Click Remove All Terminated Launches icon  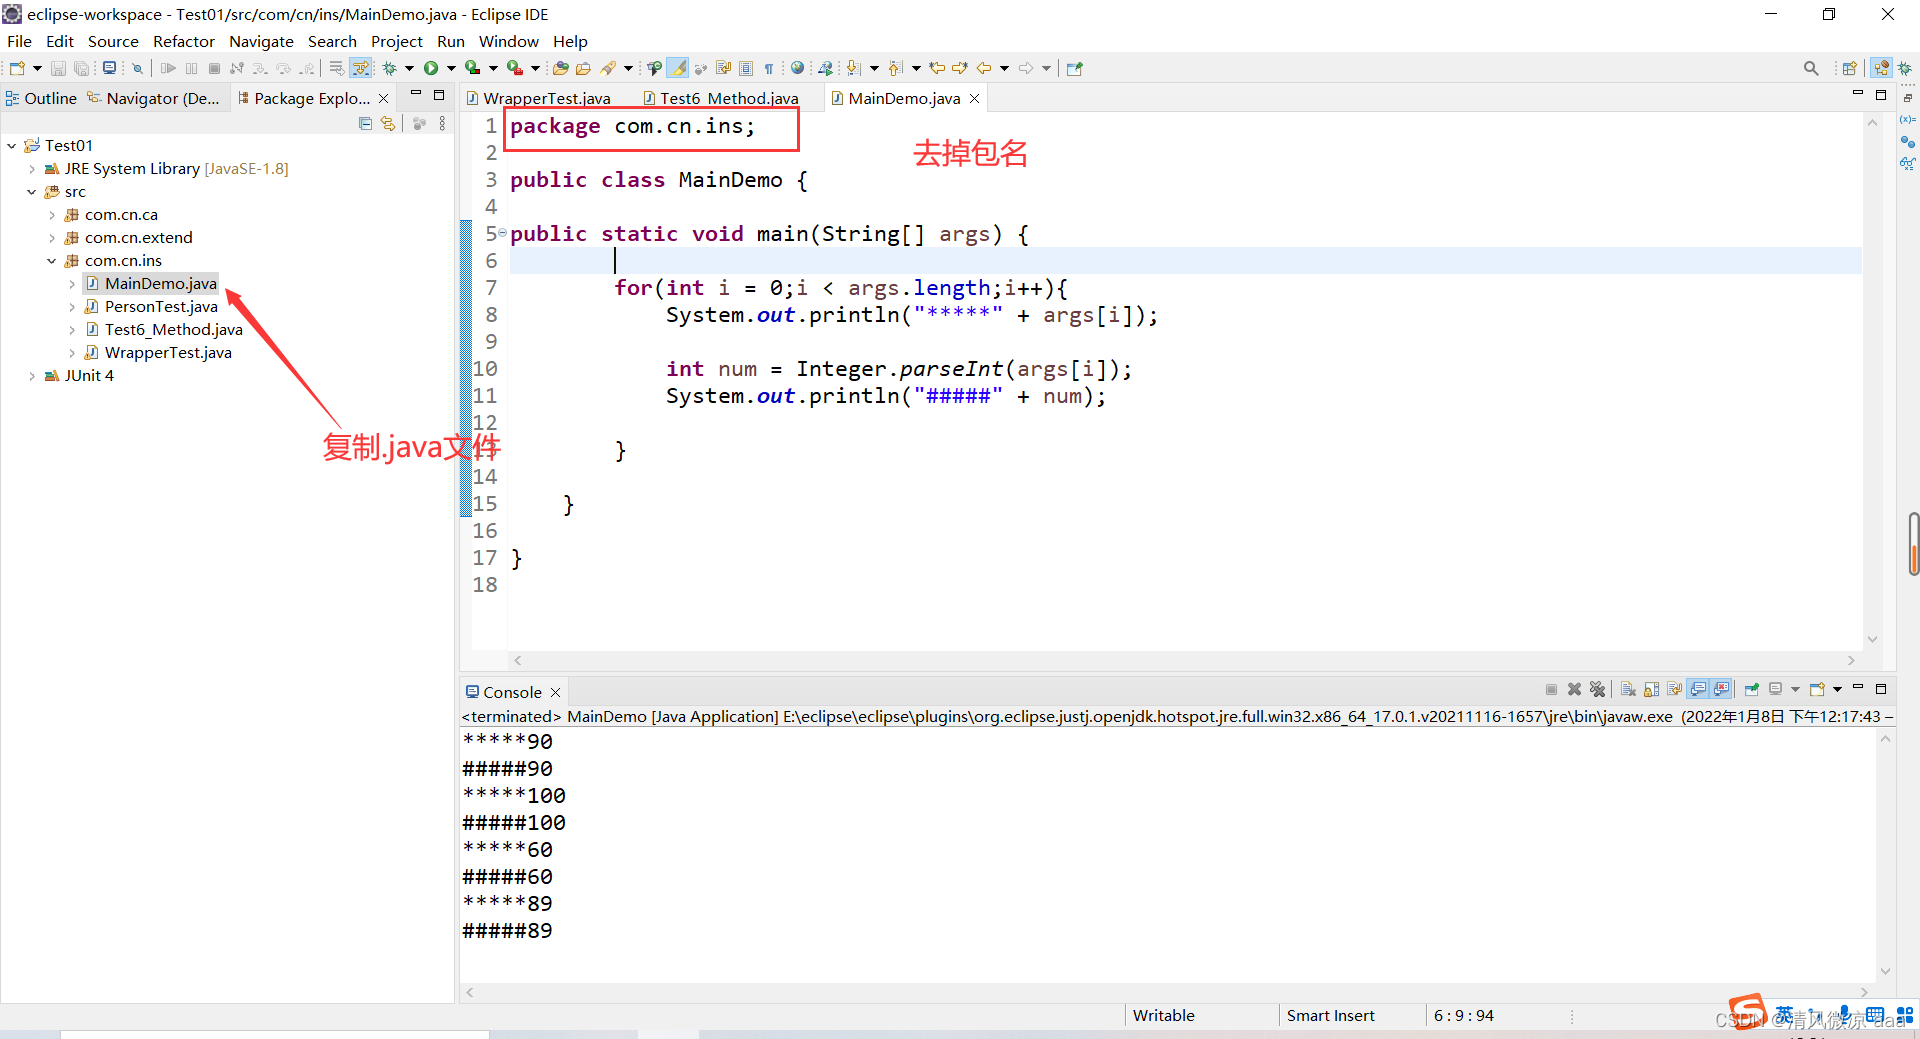[1597, 689]
